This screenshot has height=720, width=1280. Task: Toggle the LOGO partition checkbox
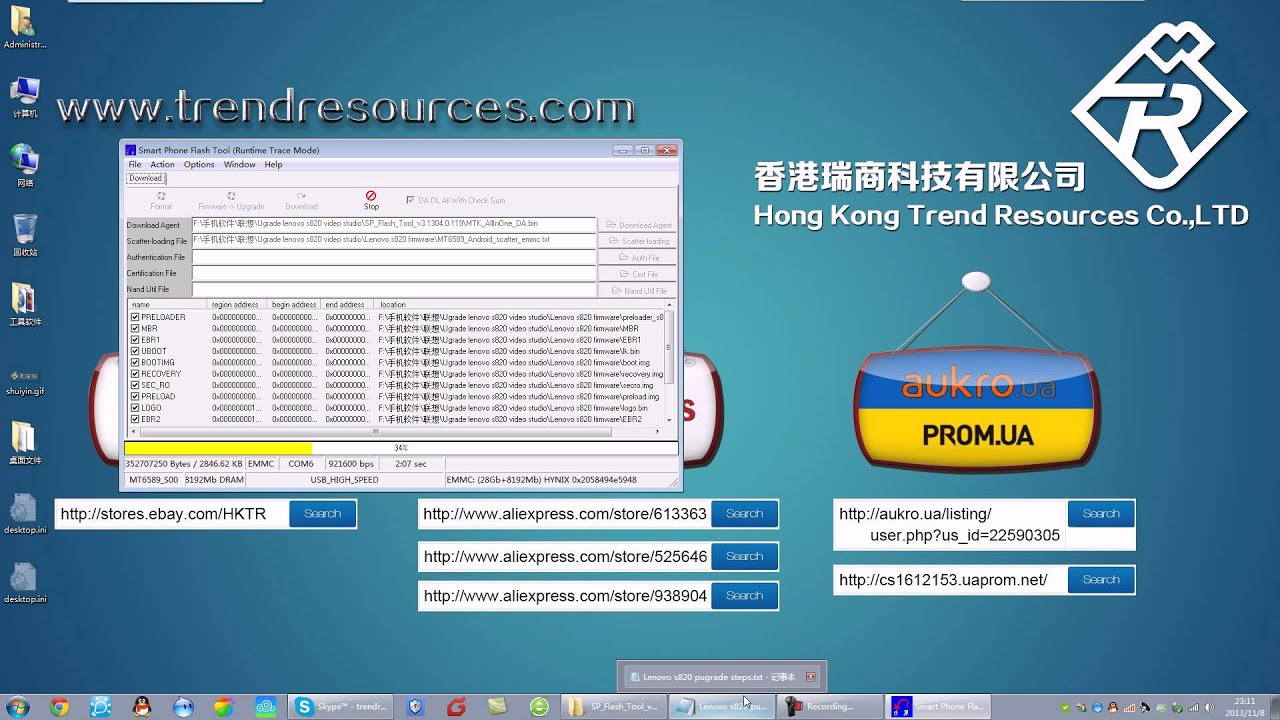(135, 408)
